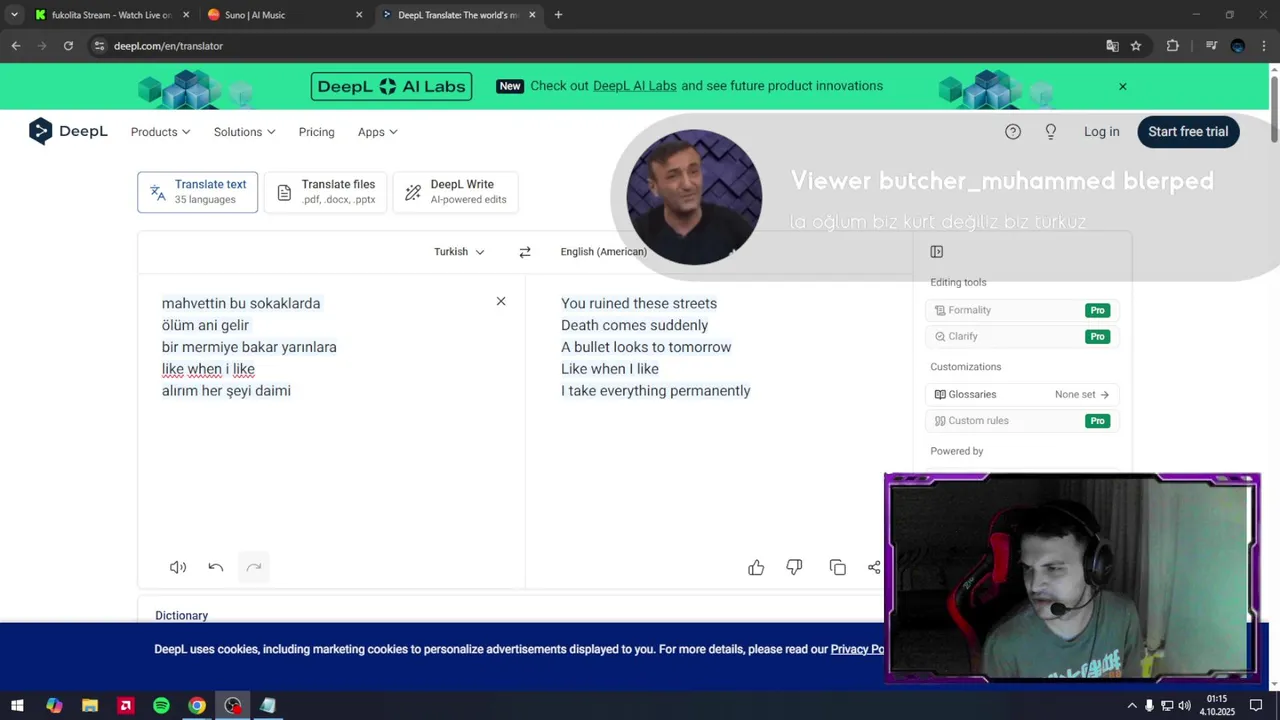Go back in browser history

click(x=16, y=46)
